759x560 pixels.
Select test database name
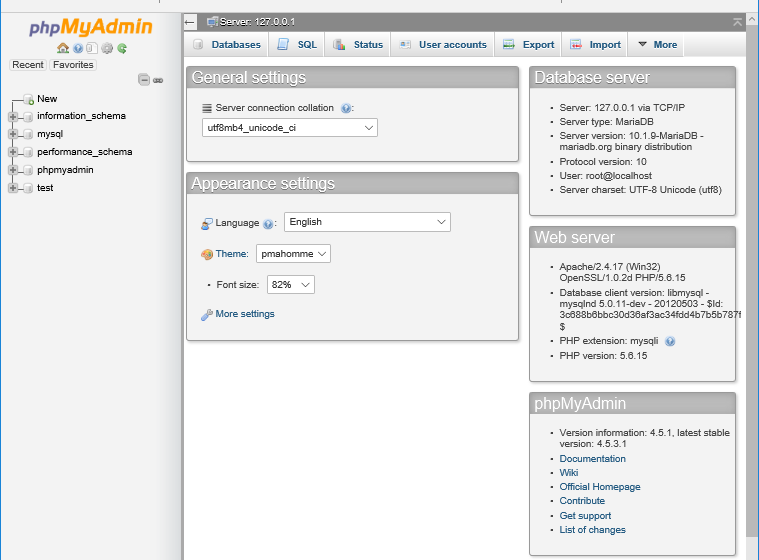click(x=45, y=188)
